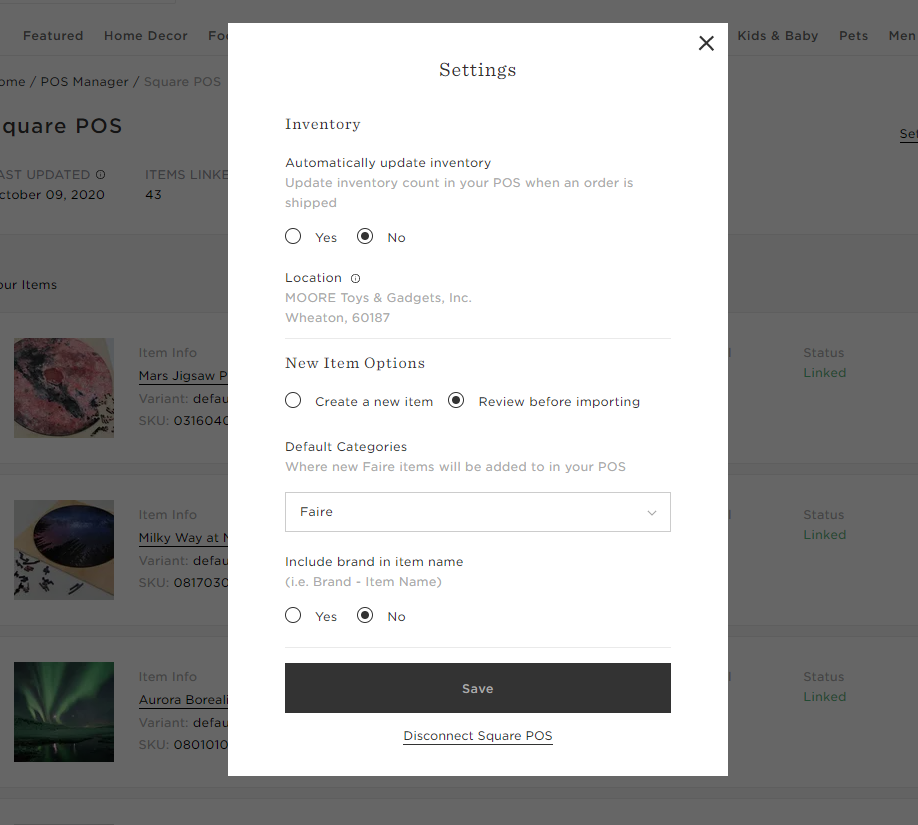The image size is (918, 825).
Task: Go to the Pets category
Action: pos(853,36)
